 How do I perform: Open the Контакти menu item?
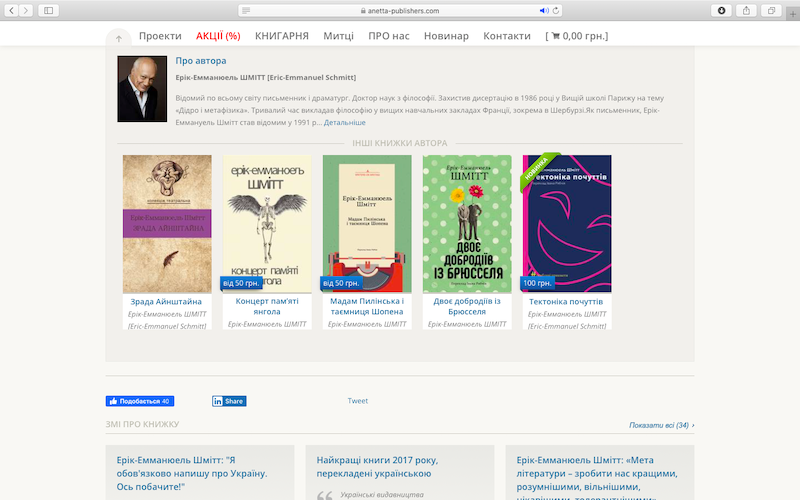click(x=507, y=36)
